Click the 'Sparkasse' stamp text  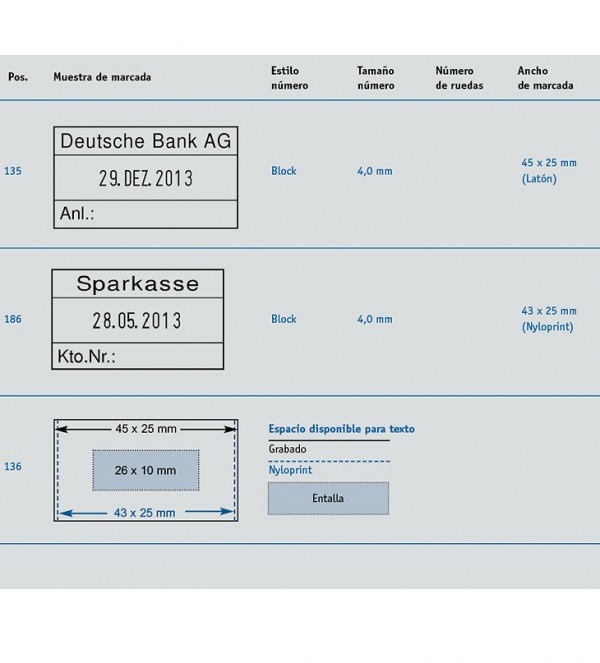(x=137, y=284)
